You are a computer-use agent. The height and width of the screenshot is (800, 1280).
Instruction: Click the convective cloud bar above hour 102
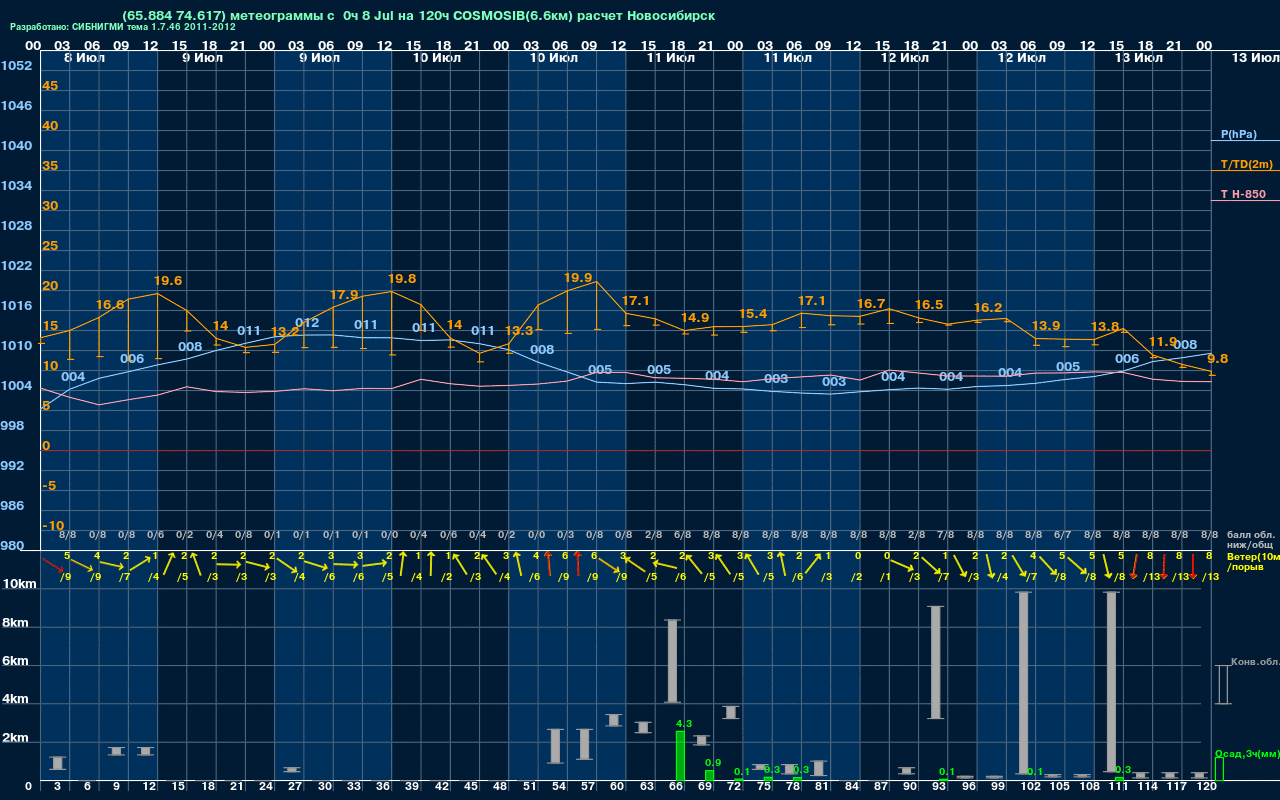1023,683
